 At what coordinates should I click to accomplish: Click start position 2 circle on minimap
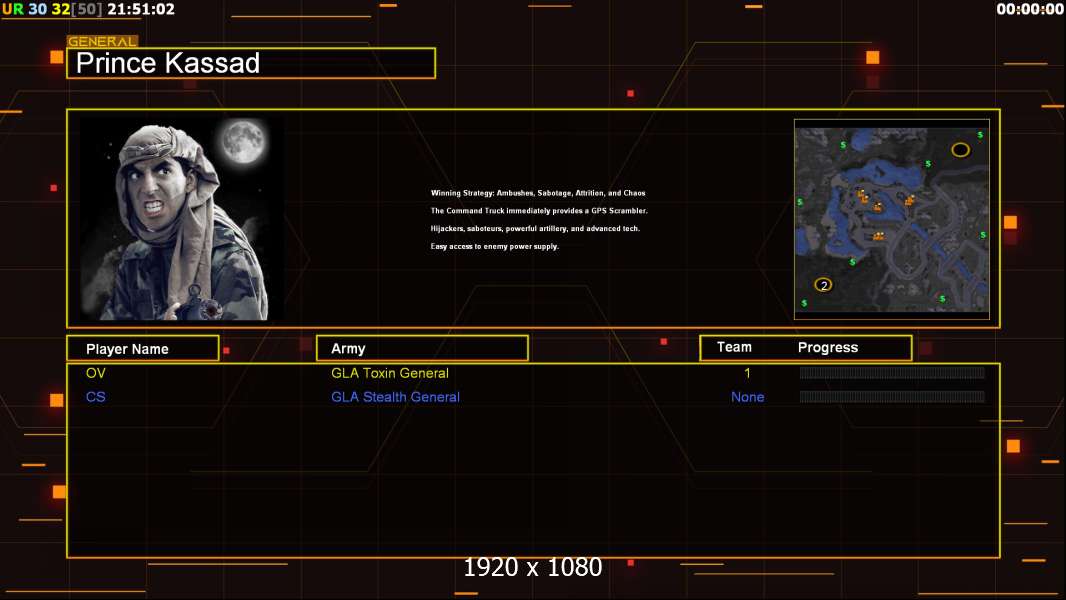point(823,285)
